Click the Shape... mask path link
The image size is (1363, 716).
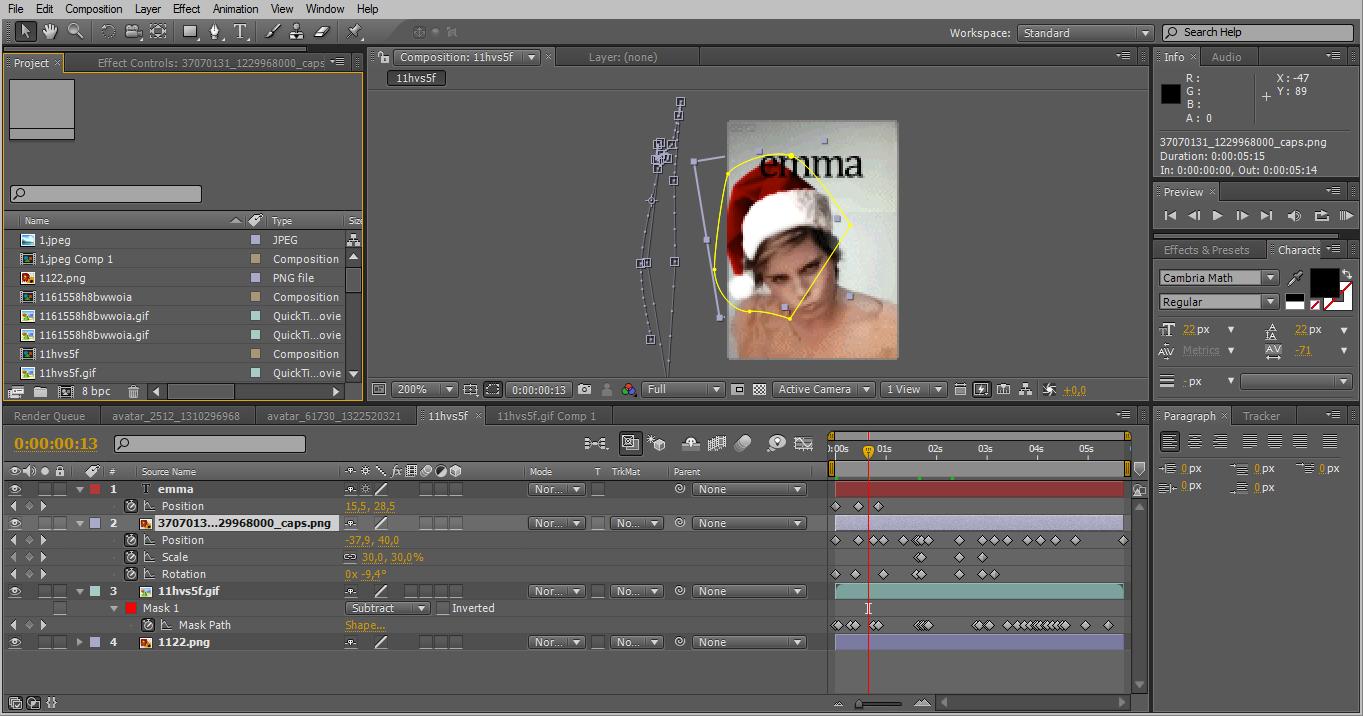tap(365, 626)
